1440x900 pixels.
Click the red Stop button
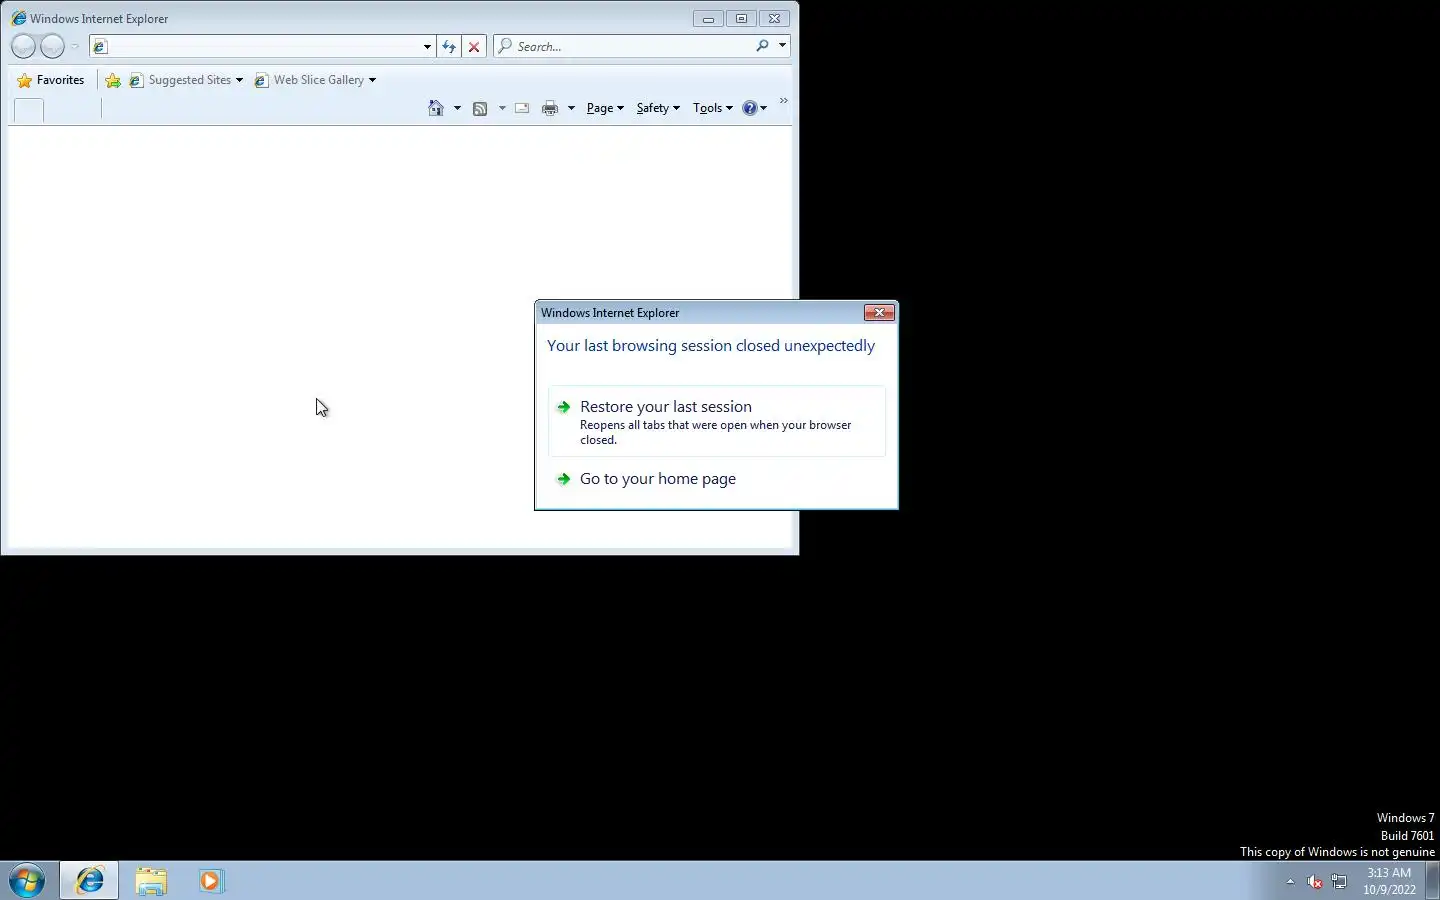click(x=474, y=46)
